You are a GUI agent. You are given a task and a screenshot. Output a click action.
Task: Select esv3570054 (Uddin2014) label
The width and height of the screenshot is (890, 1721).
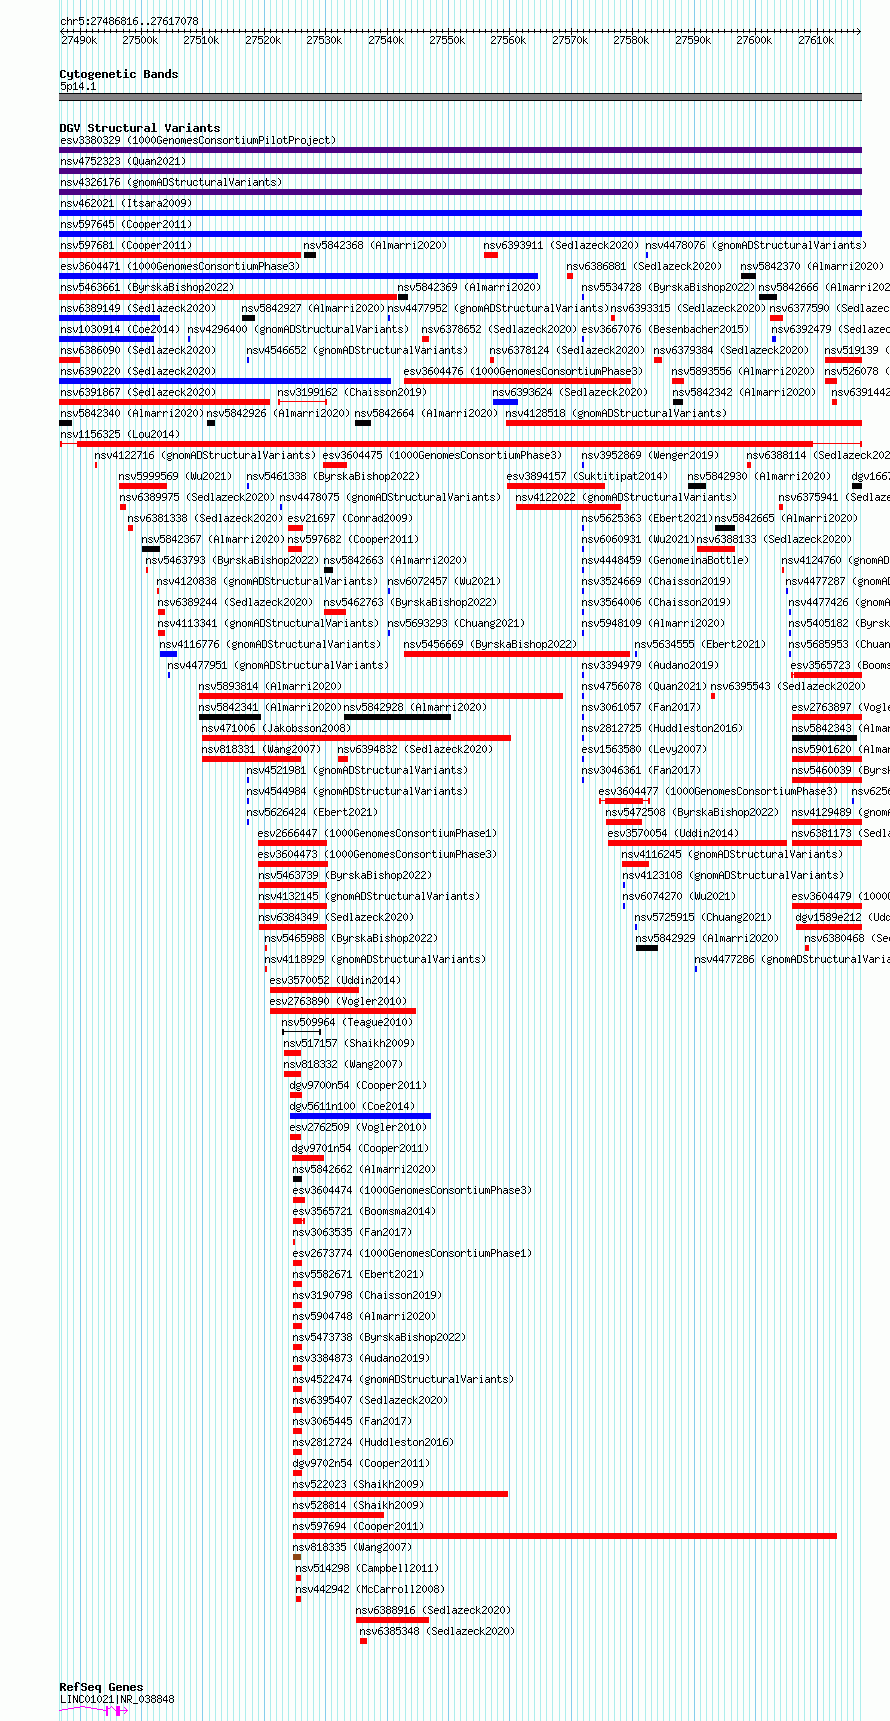(673, 833)
